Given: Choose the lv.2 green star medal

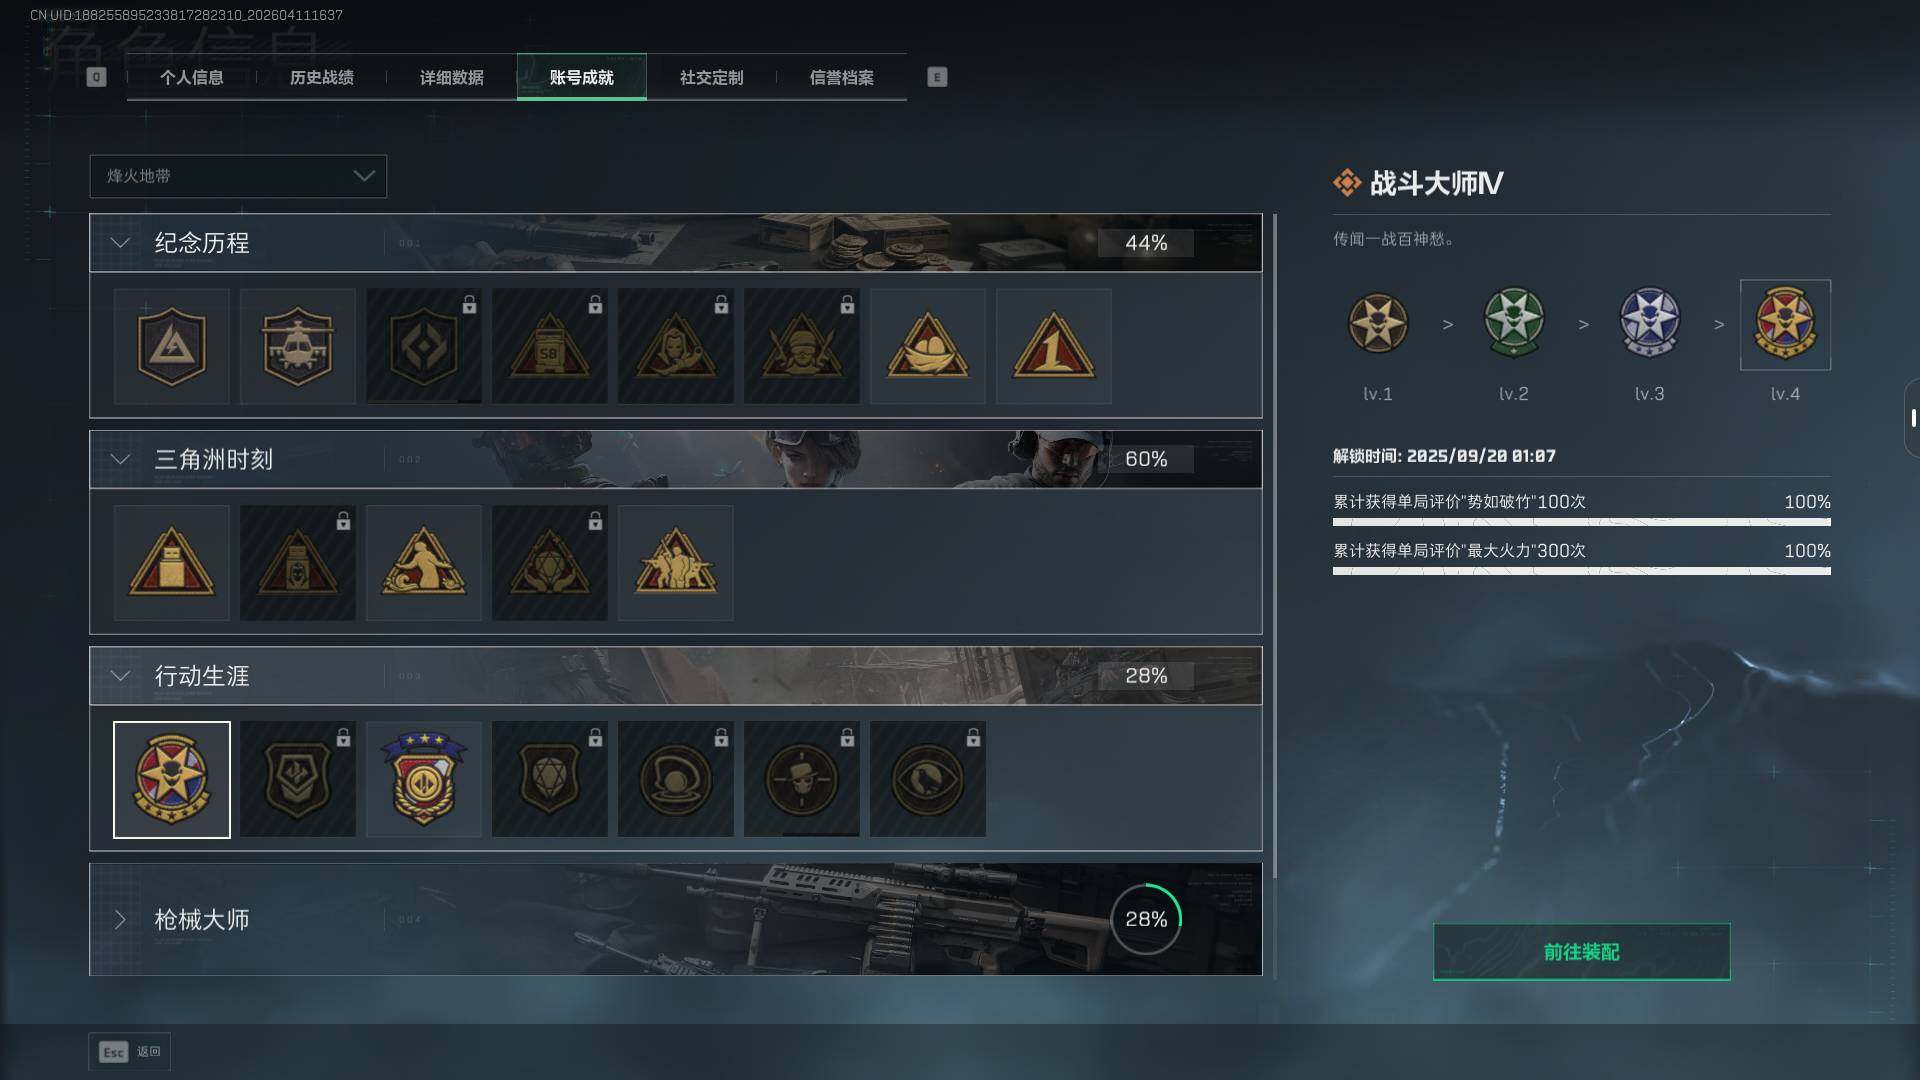Looking at the screenshot, I should click(x=1513, y=323).
